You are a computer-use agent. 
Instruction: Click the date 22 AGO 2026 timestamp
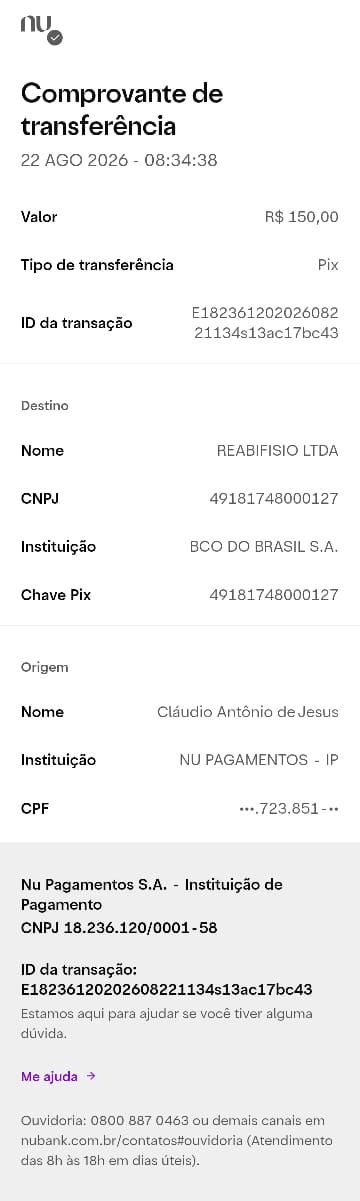click(x=119, y=160)
